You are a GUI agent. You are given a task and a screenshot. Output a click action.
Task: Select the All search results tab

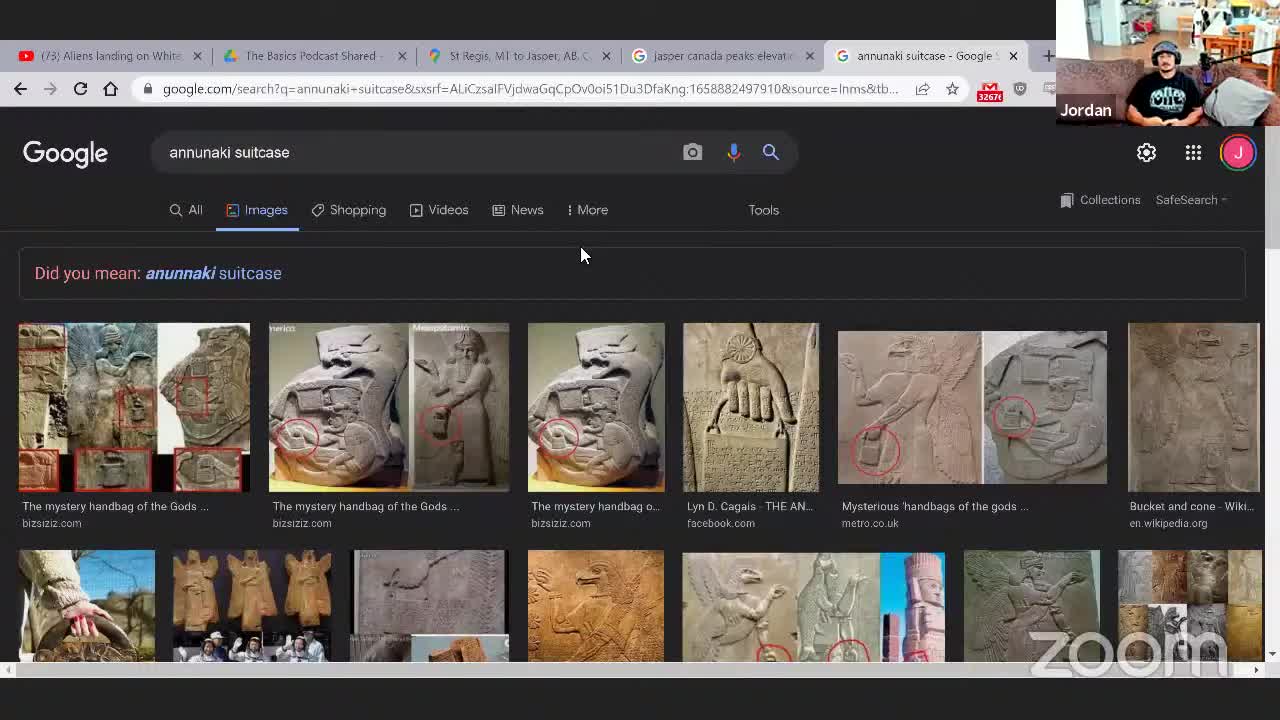[186, 210]
